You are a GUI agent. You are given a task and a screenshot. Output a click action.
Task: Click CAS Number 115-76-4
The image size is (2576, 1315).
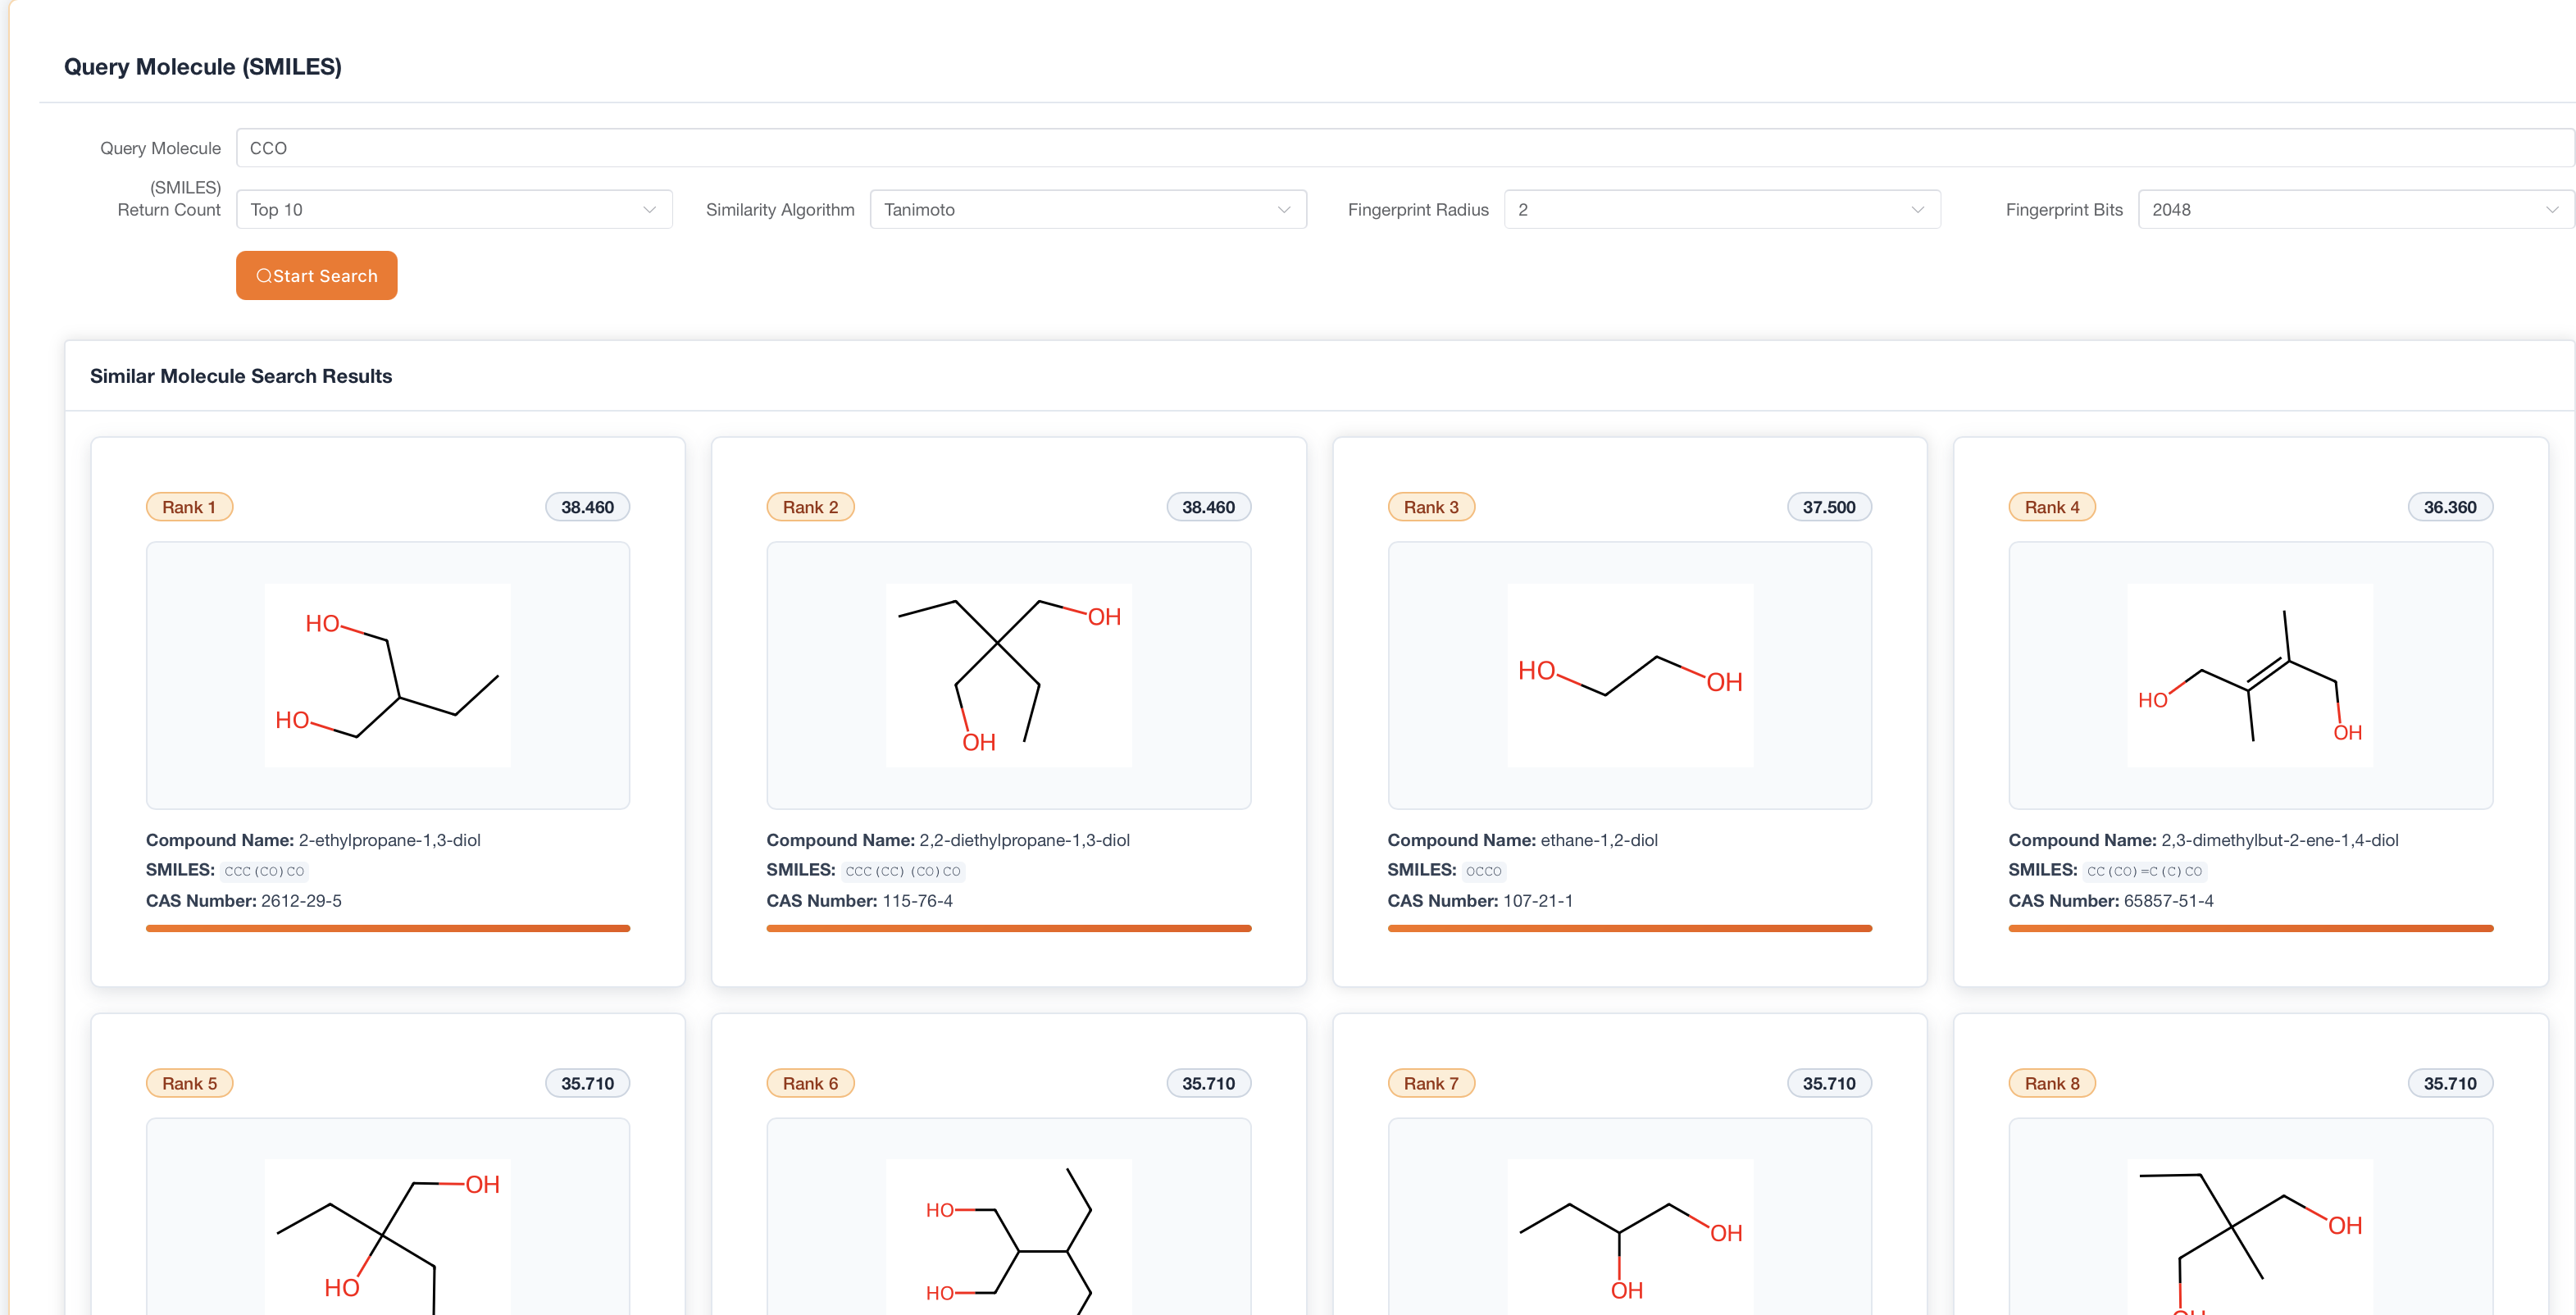point(917,901)
